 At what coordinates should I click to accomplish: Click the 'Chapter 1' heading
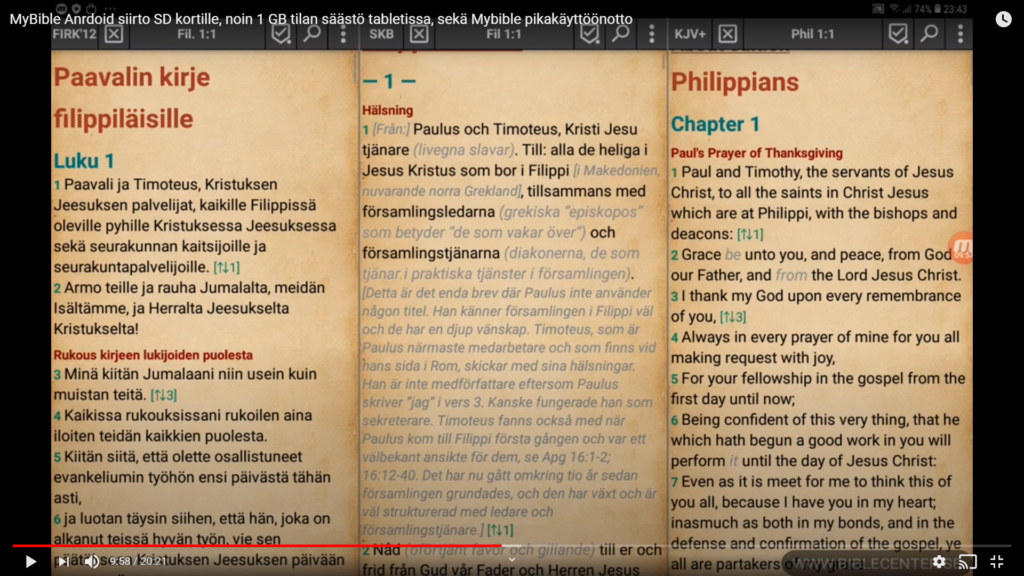tap(715, 124)
